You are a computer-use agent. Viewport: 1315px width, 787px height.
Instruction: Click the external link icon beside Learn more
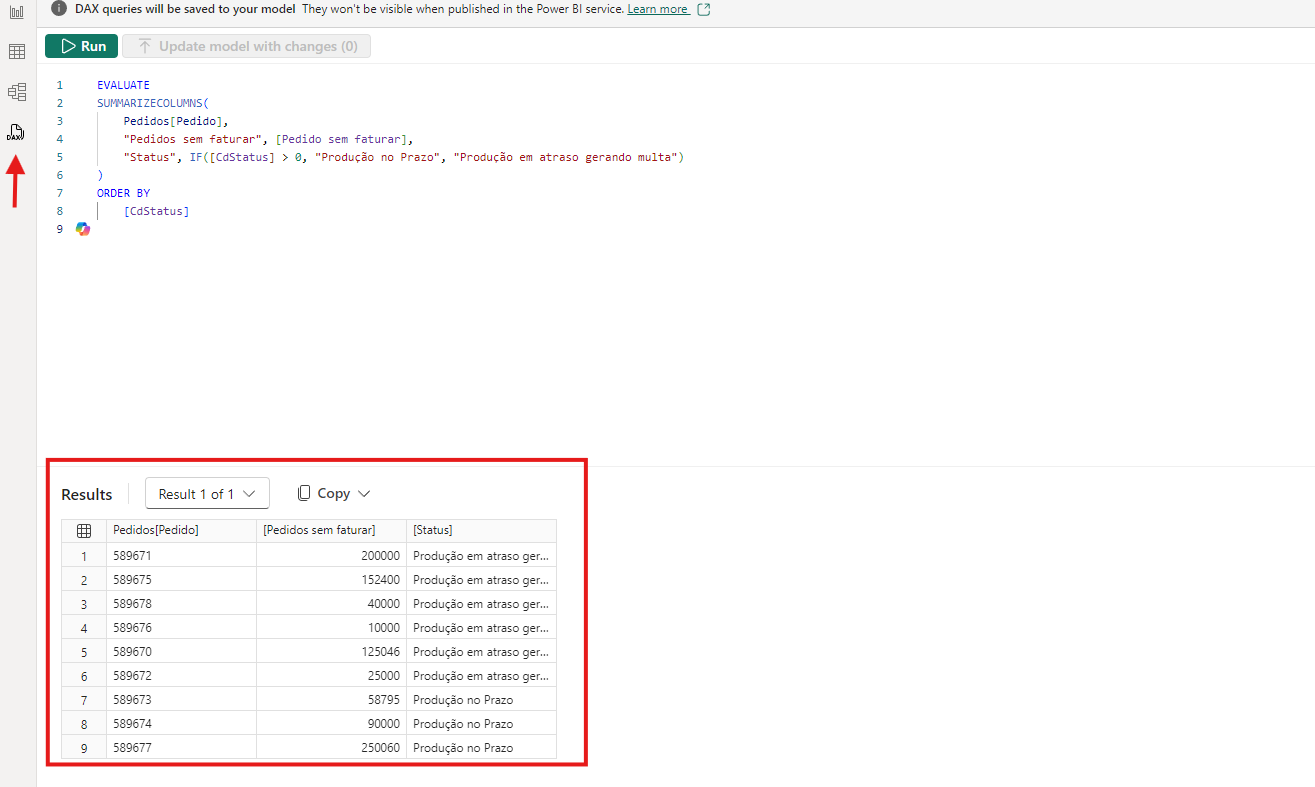[x=704, y=9]
